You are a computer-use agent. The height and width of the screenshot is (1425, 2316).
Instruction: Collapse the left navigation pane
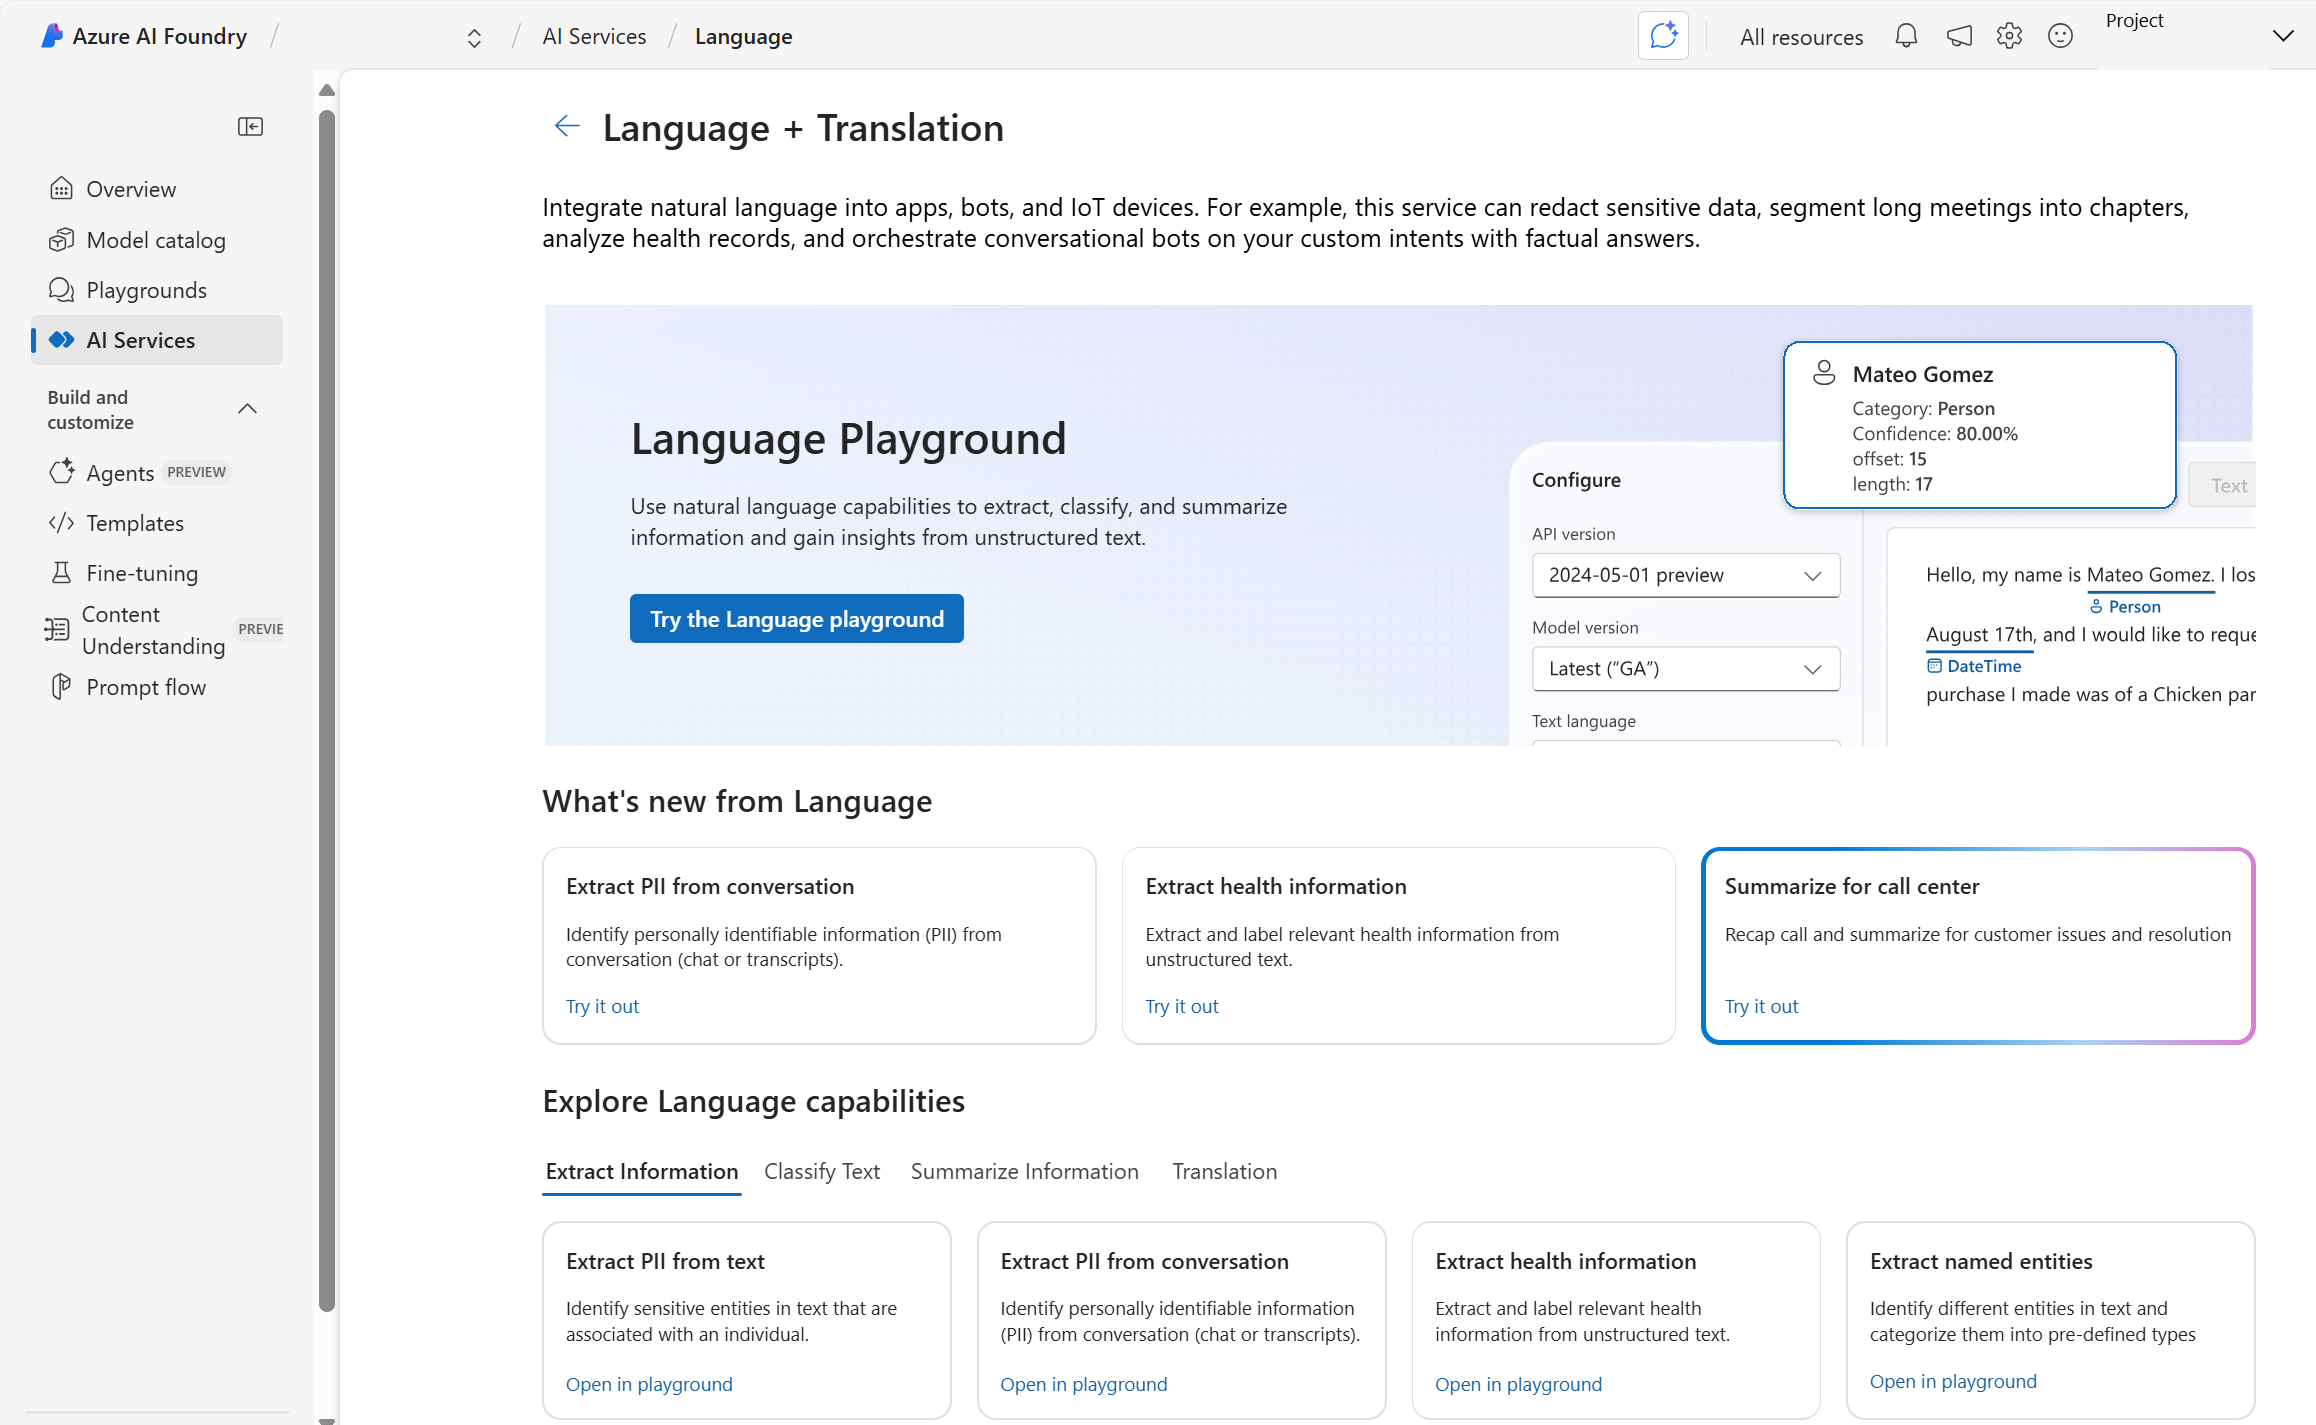click(251, 126)
